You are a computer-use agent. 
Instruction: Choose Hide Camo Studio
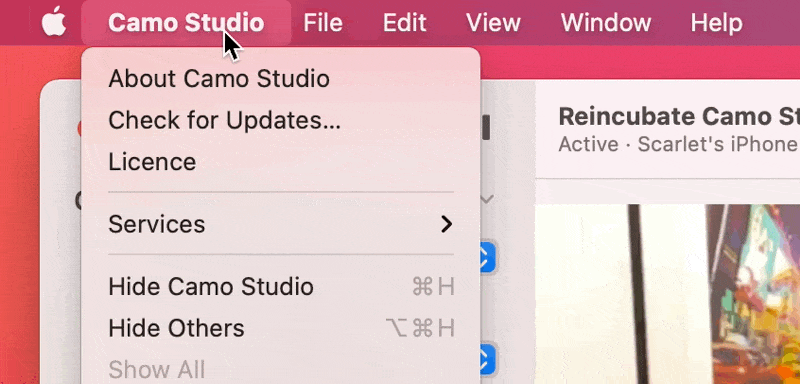click(x=281, y=286)
